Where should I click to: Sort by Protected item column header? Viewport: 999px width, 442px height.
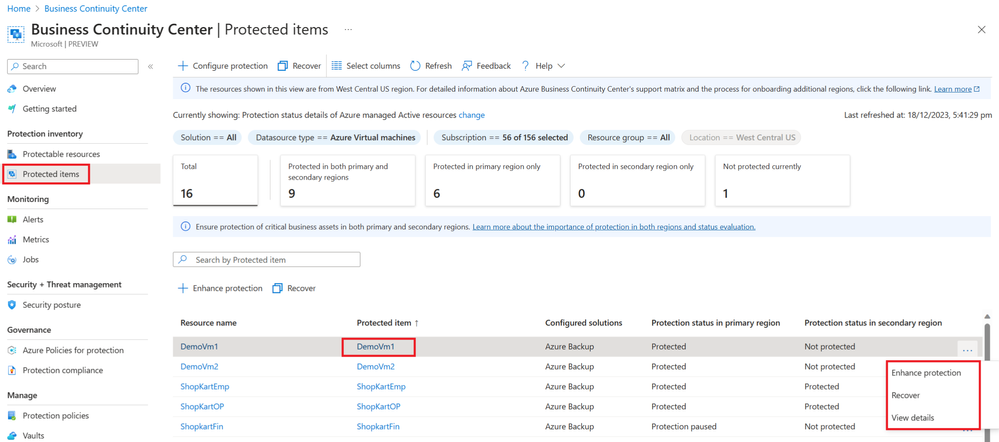(387, 323)
